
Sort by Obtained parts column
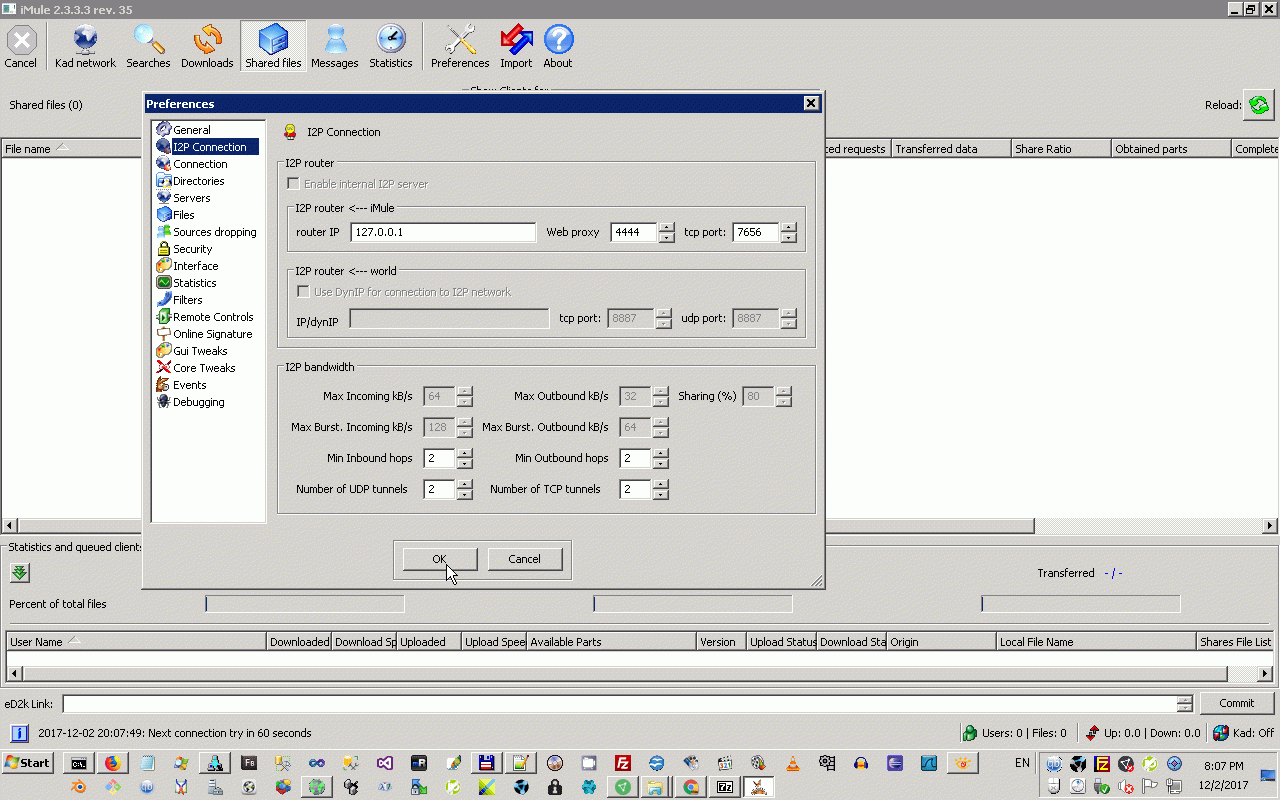(x=1171, y=148)
